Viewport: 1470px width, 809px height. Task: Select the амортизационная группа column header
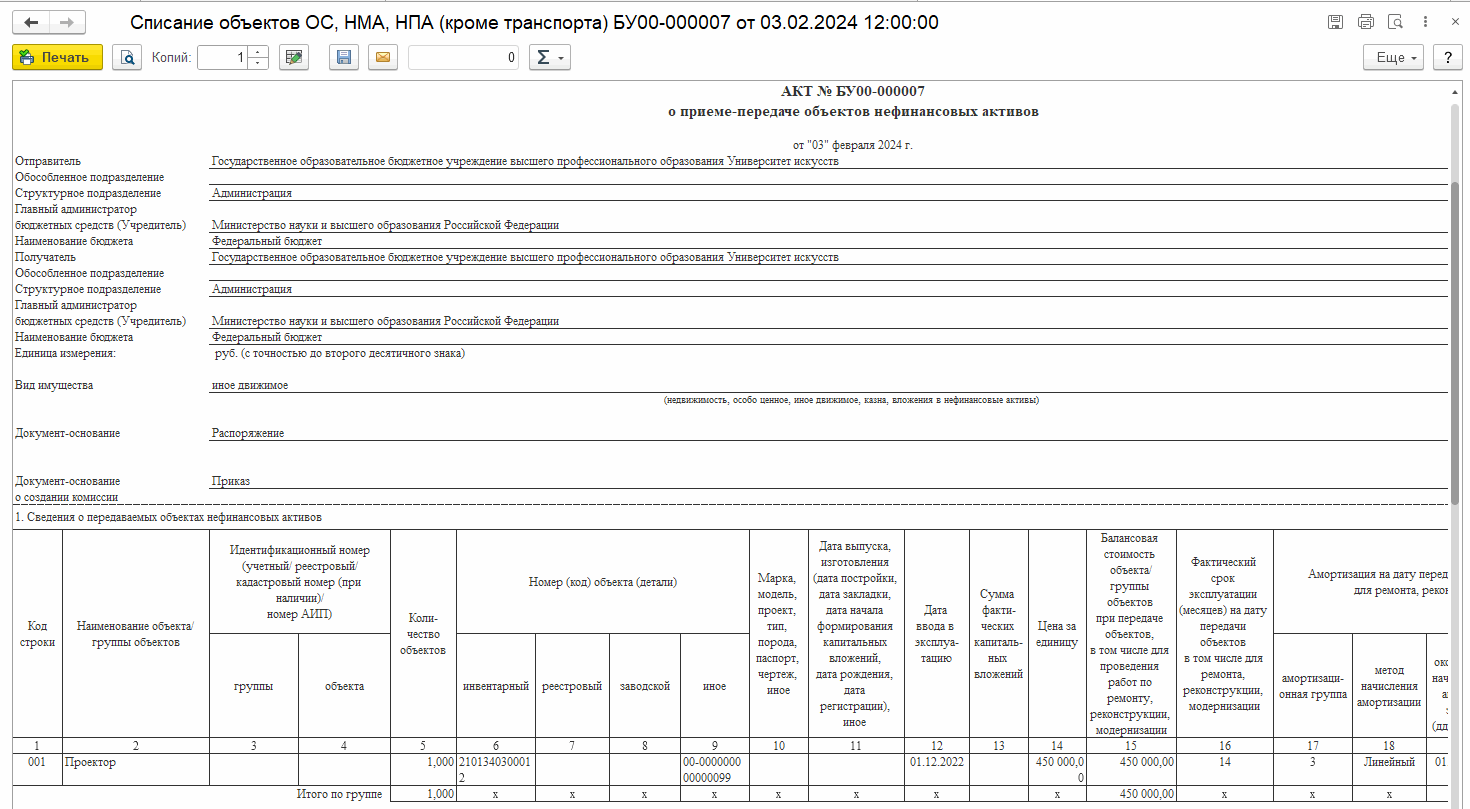(1313, 686)
